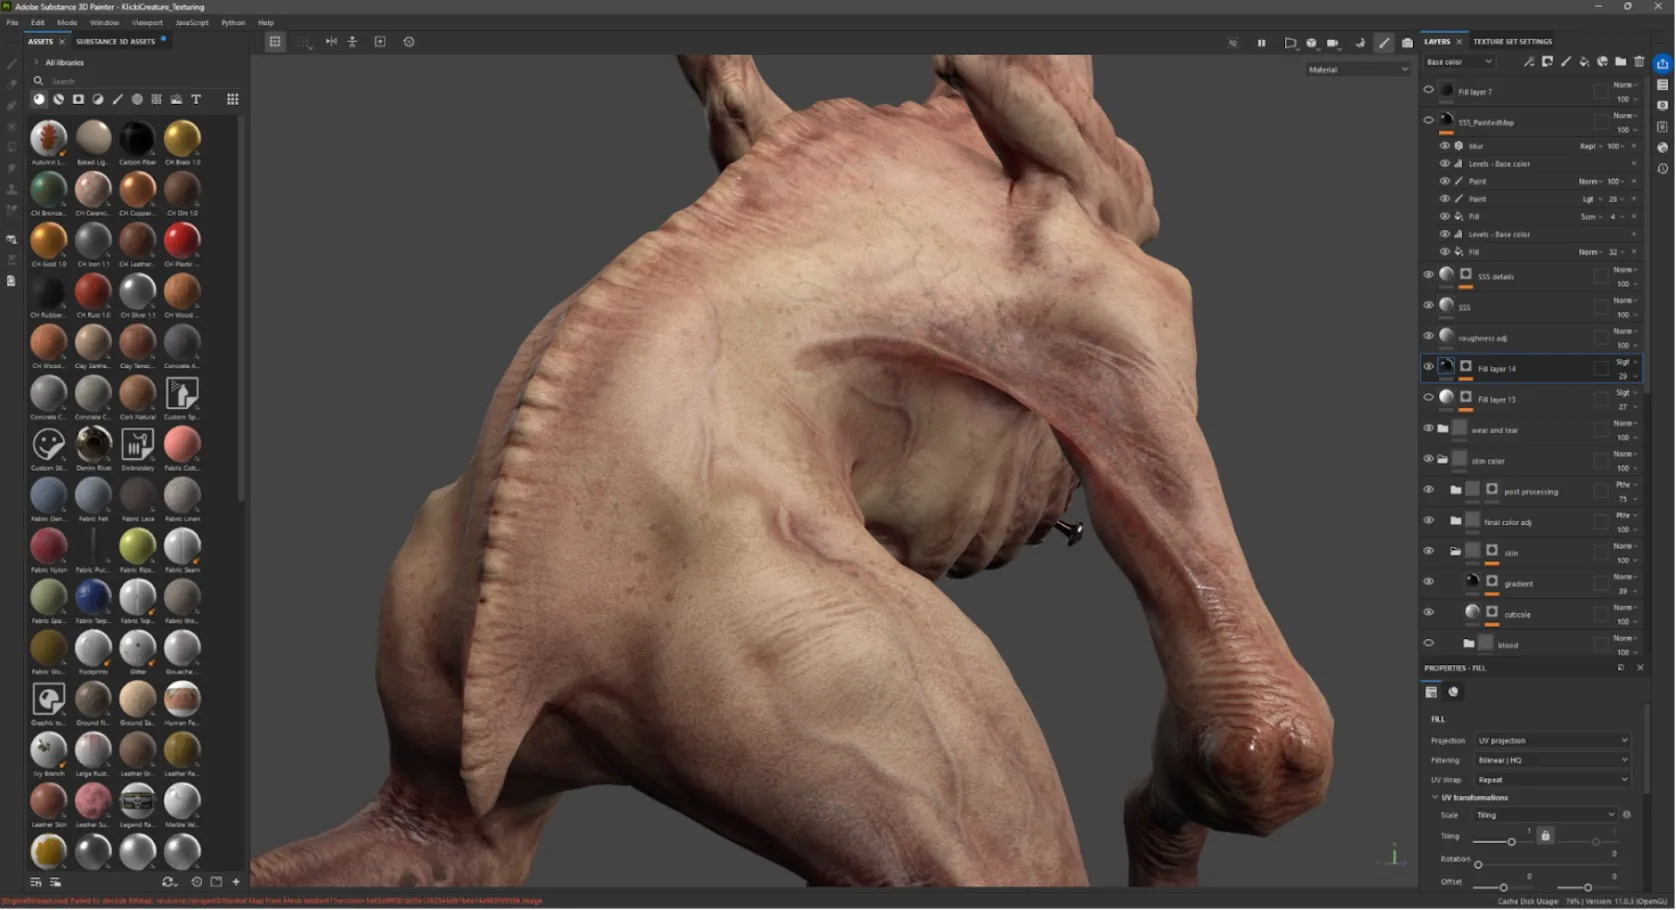The height and width of the screenshot is (910, 1676).
Task: Toggle the symmetry tool in viewport toolbar
Action: point(331,42)
